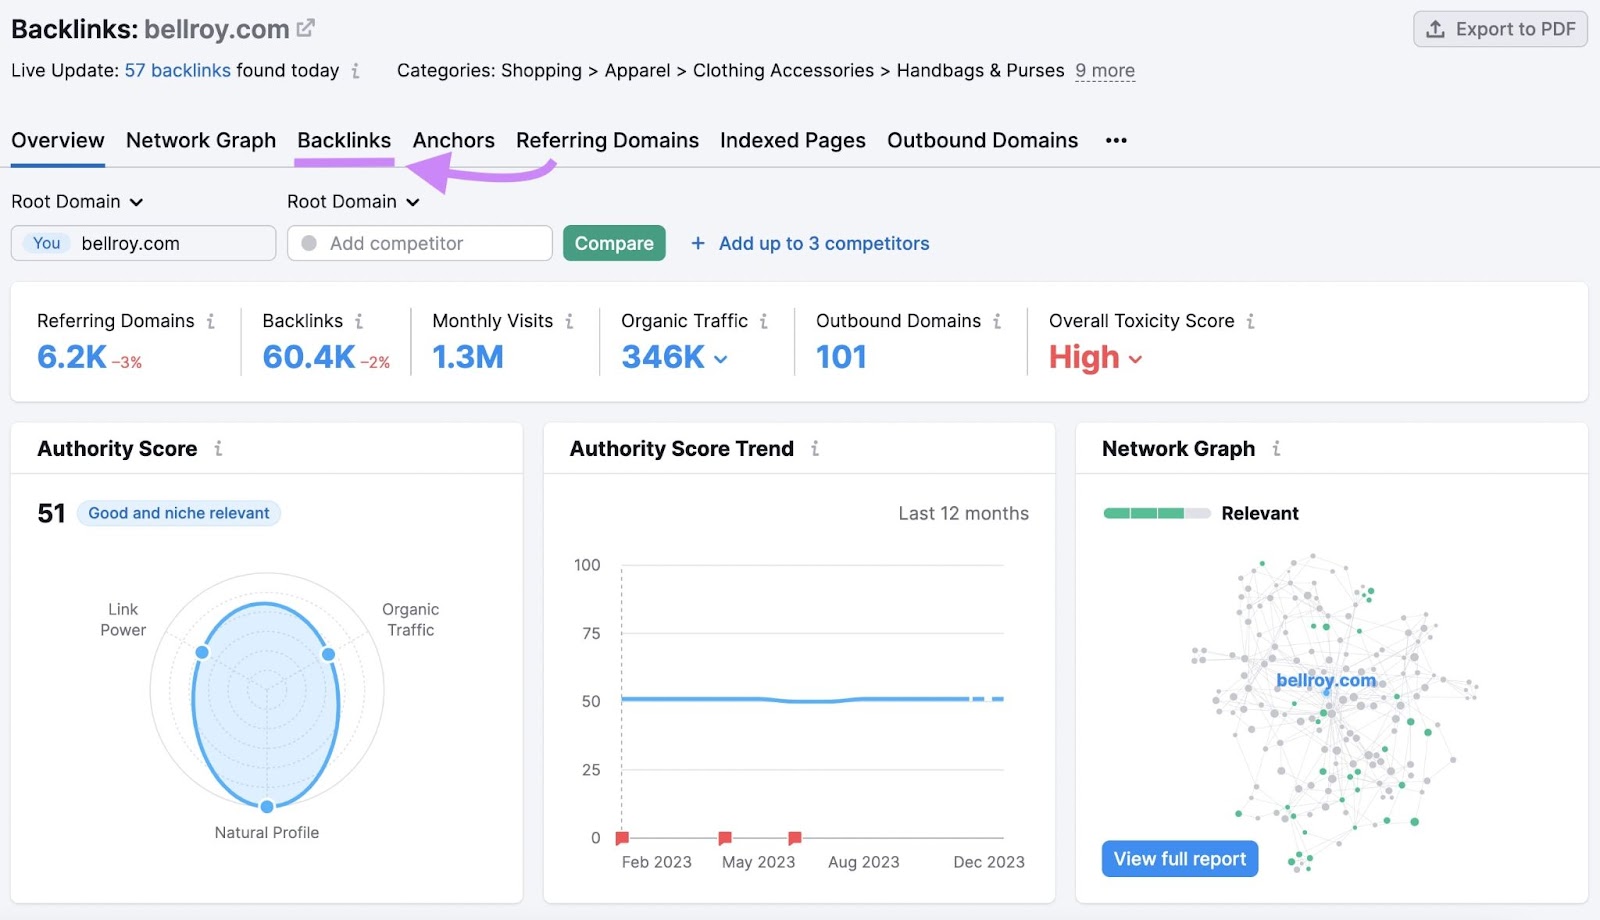
Task: Click the Overall Toxicity Score info icon
Action: (1252, 321)
